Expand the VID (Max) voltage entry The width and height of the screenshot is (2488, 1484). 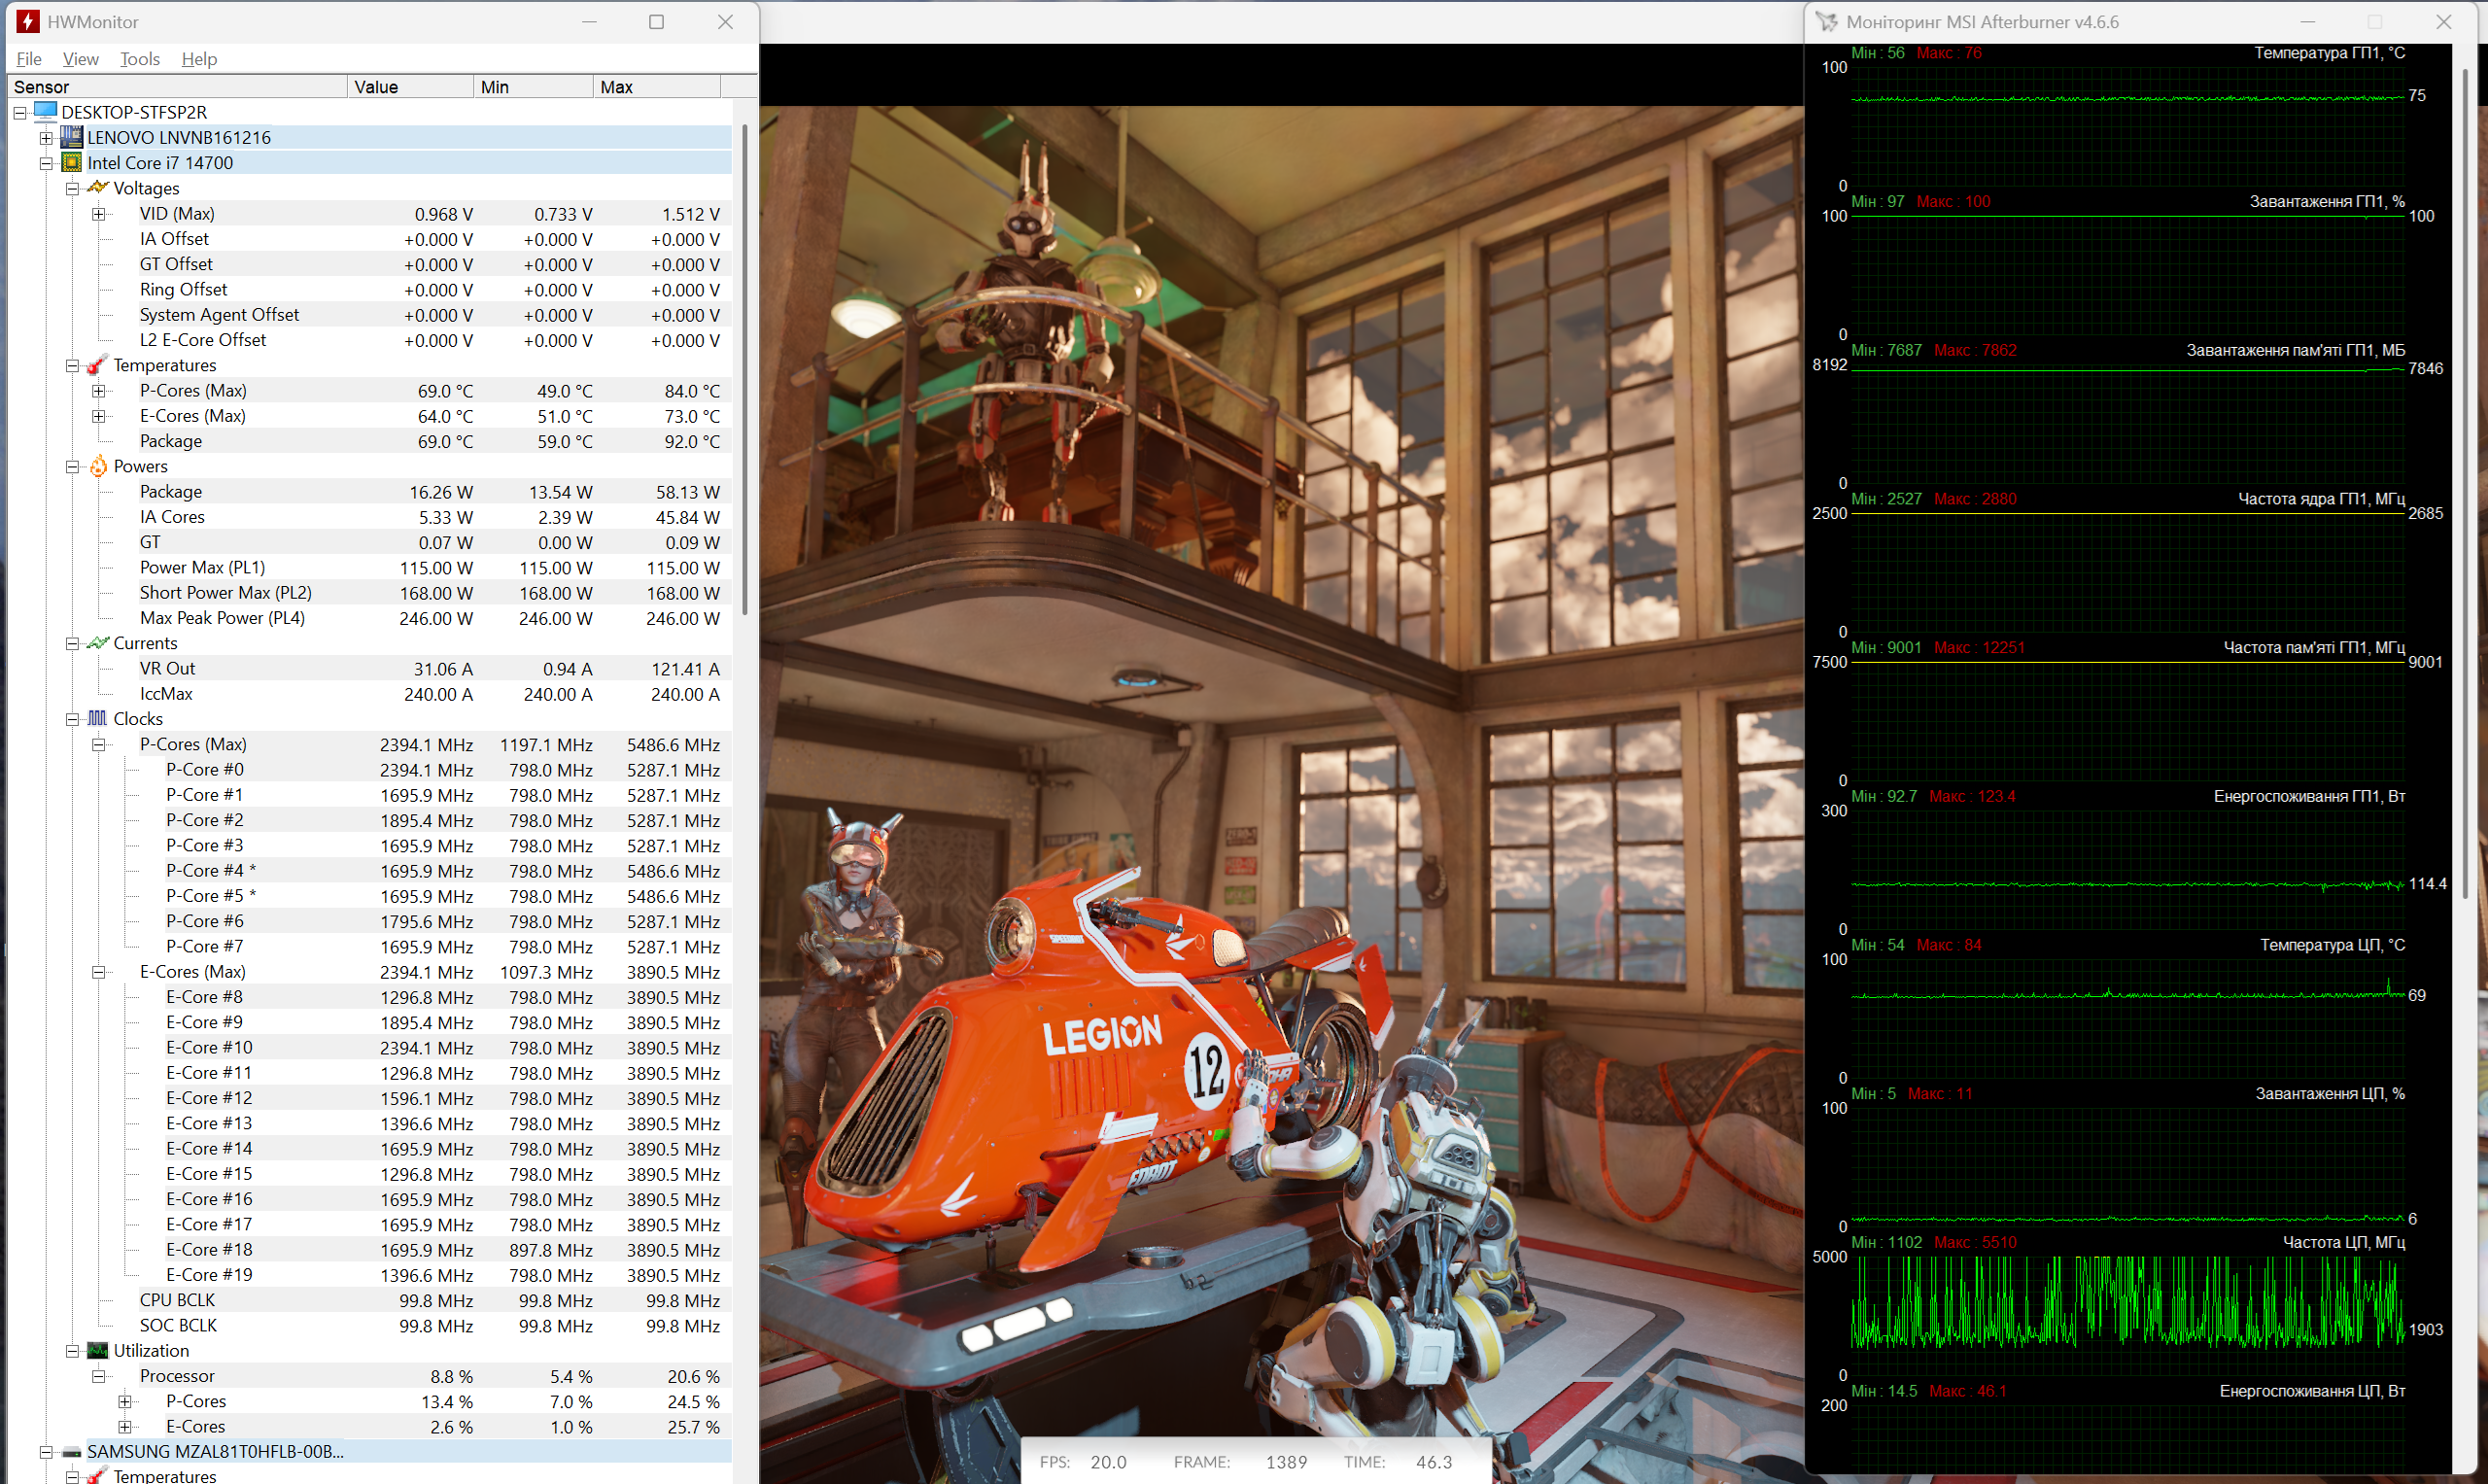tap(98, 214)
